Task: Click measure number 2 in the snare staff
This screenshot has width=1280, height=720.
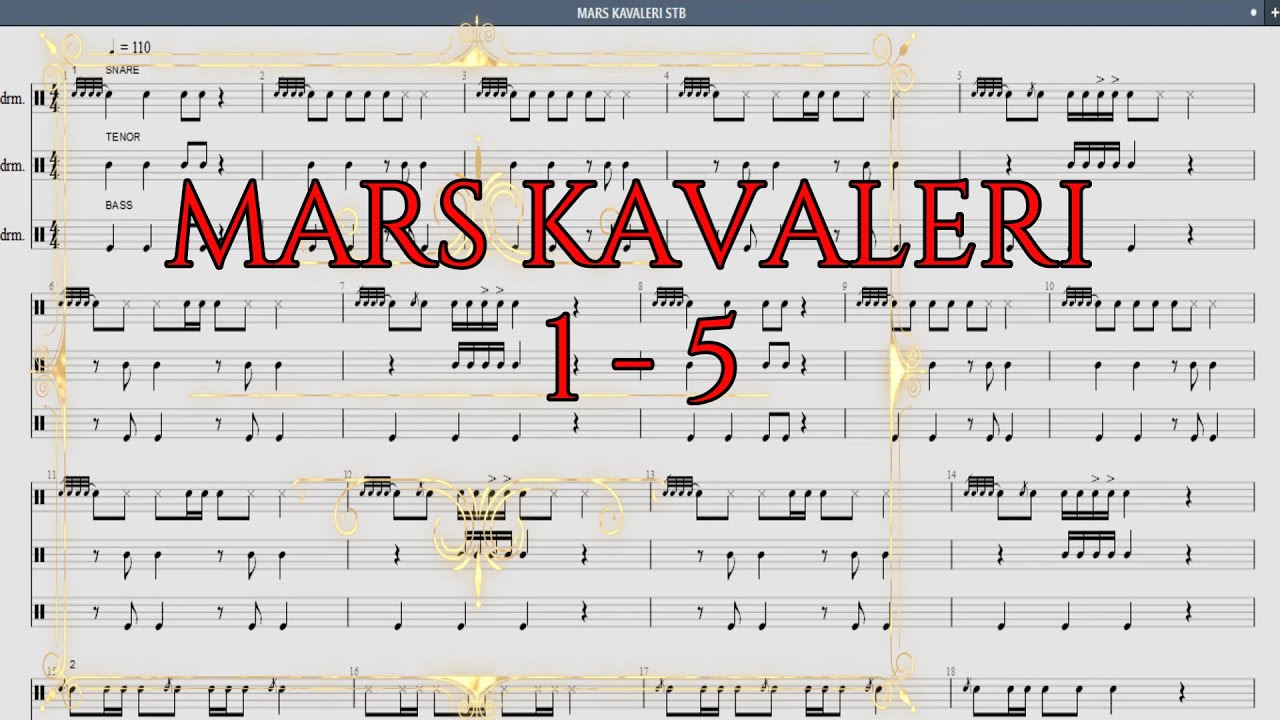Action: [x=262, y=76]
